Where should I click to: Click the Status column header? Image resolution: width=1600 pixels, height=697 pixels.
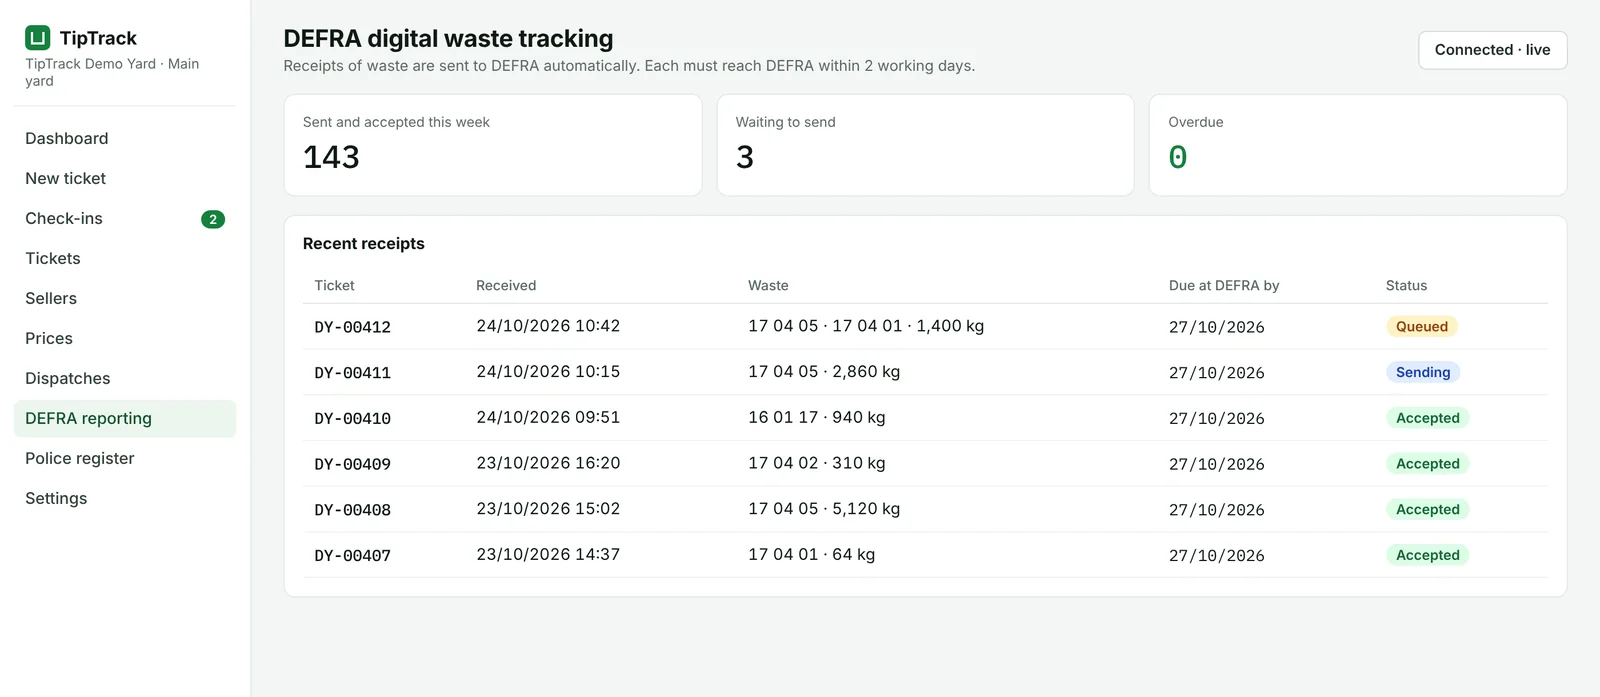point(1406,286)
